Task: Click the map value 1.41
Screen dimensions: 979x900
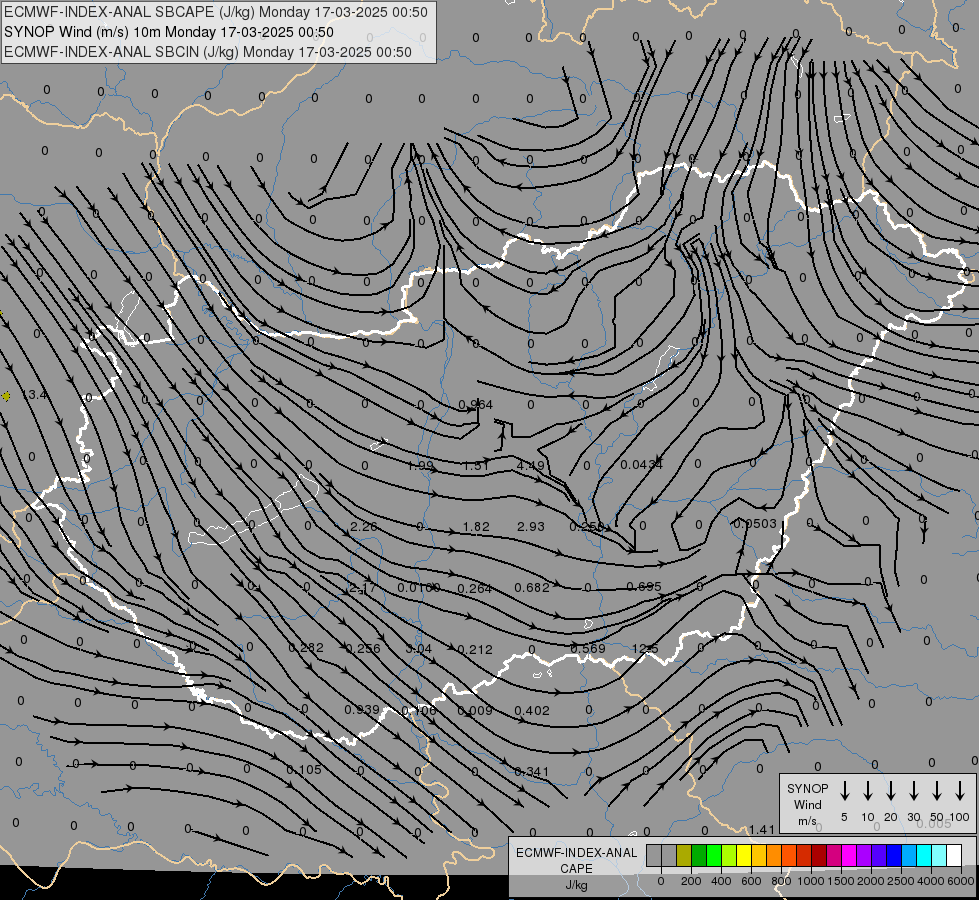Action: pyautogui.click(x=762, y=829)
